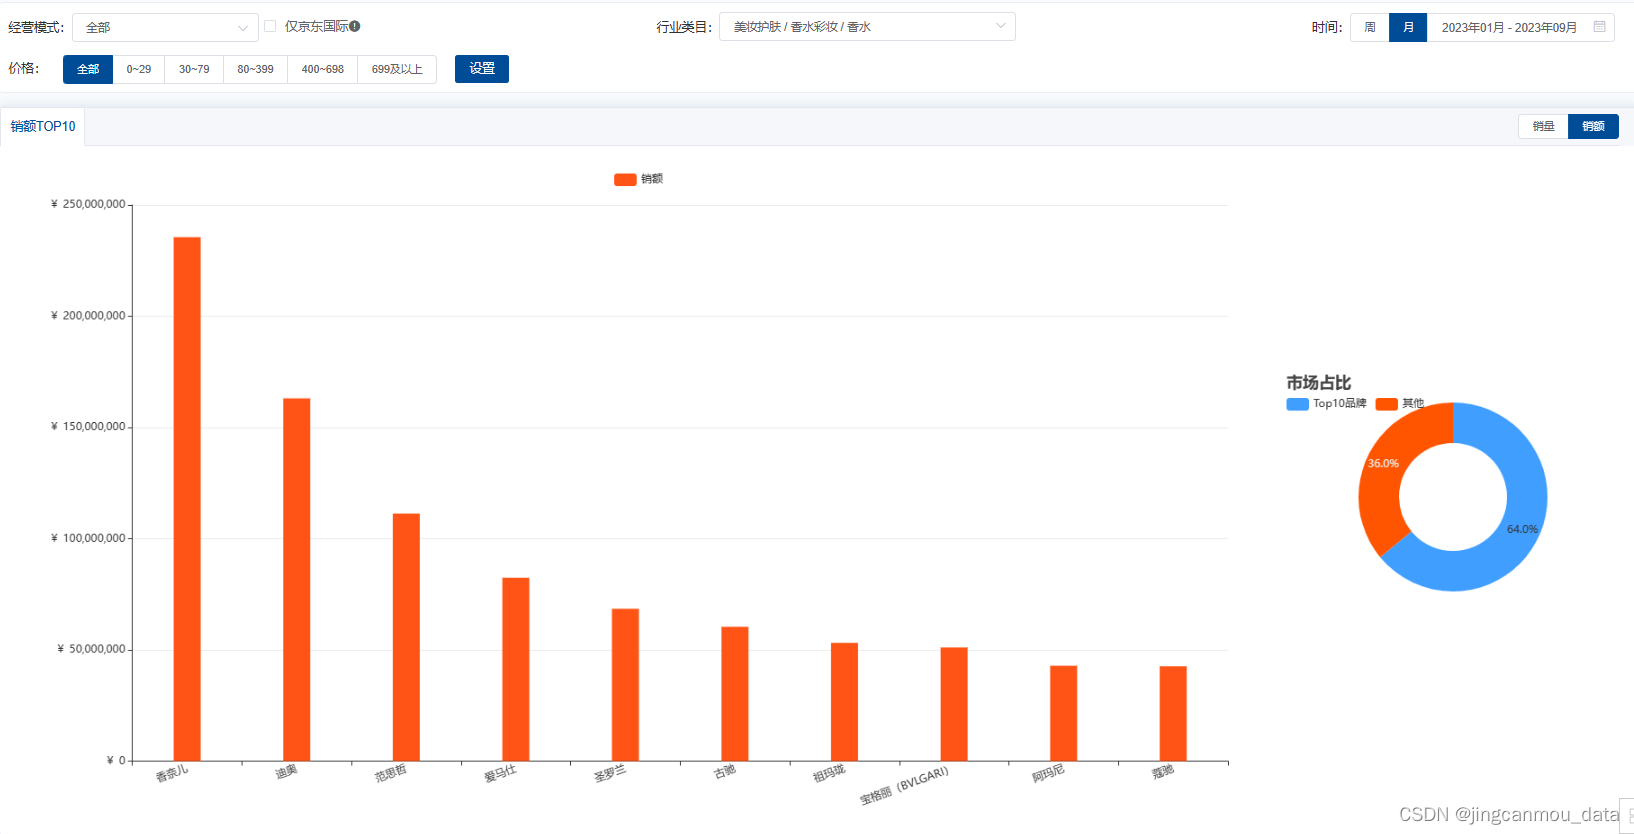Click the info icon beside 仅京东国际
Viewport: 1634px width, 834px height.
pyautogui.click(x=355, y=26)
